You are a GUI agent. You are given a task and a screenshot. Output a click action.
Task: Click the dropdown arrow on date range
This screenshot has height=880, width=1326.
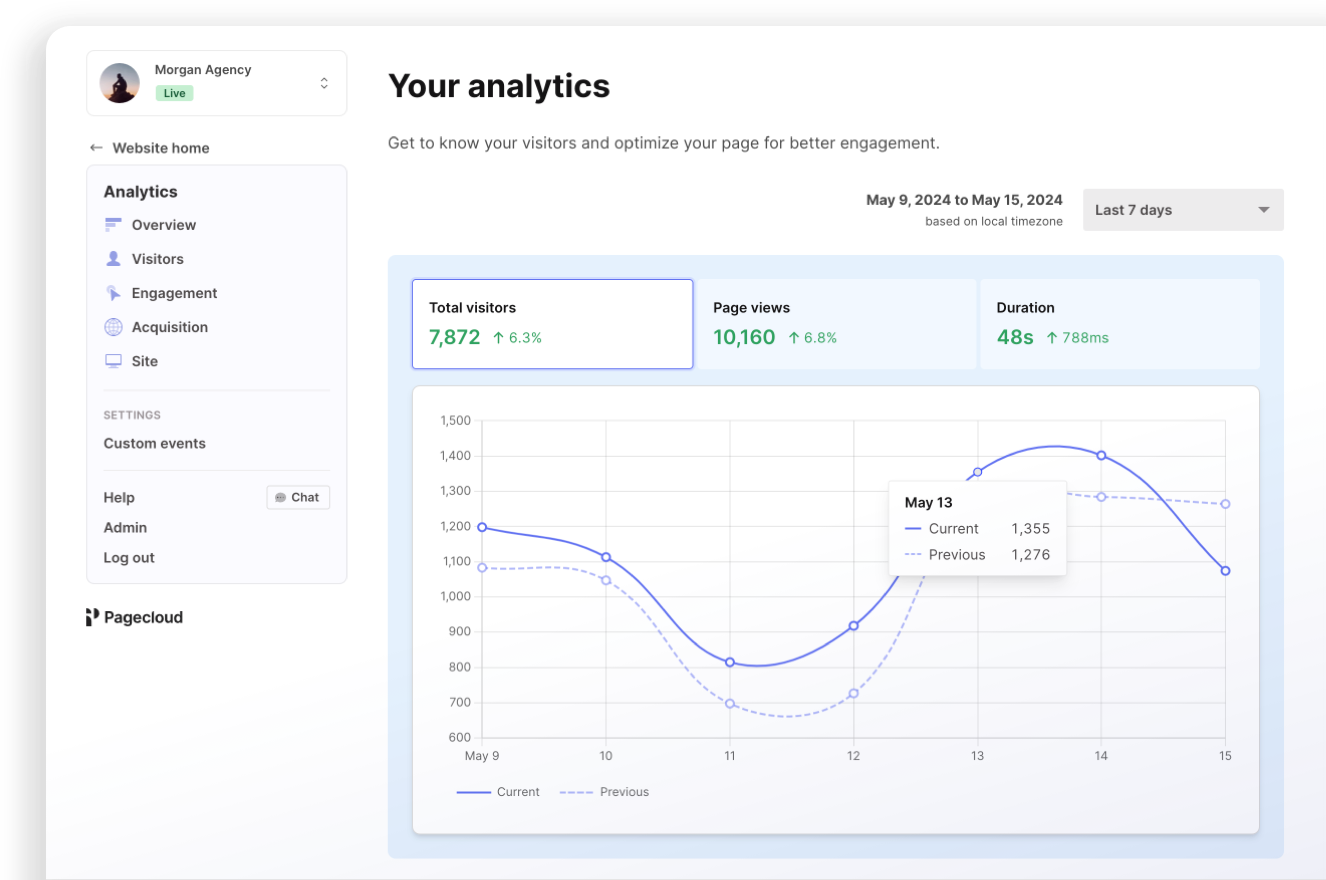[x=1263, y=210]
